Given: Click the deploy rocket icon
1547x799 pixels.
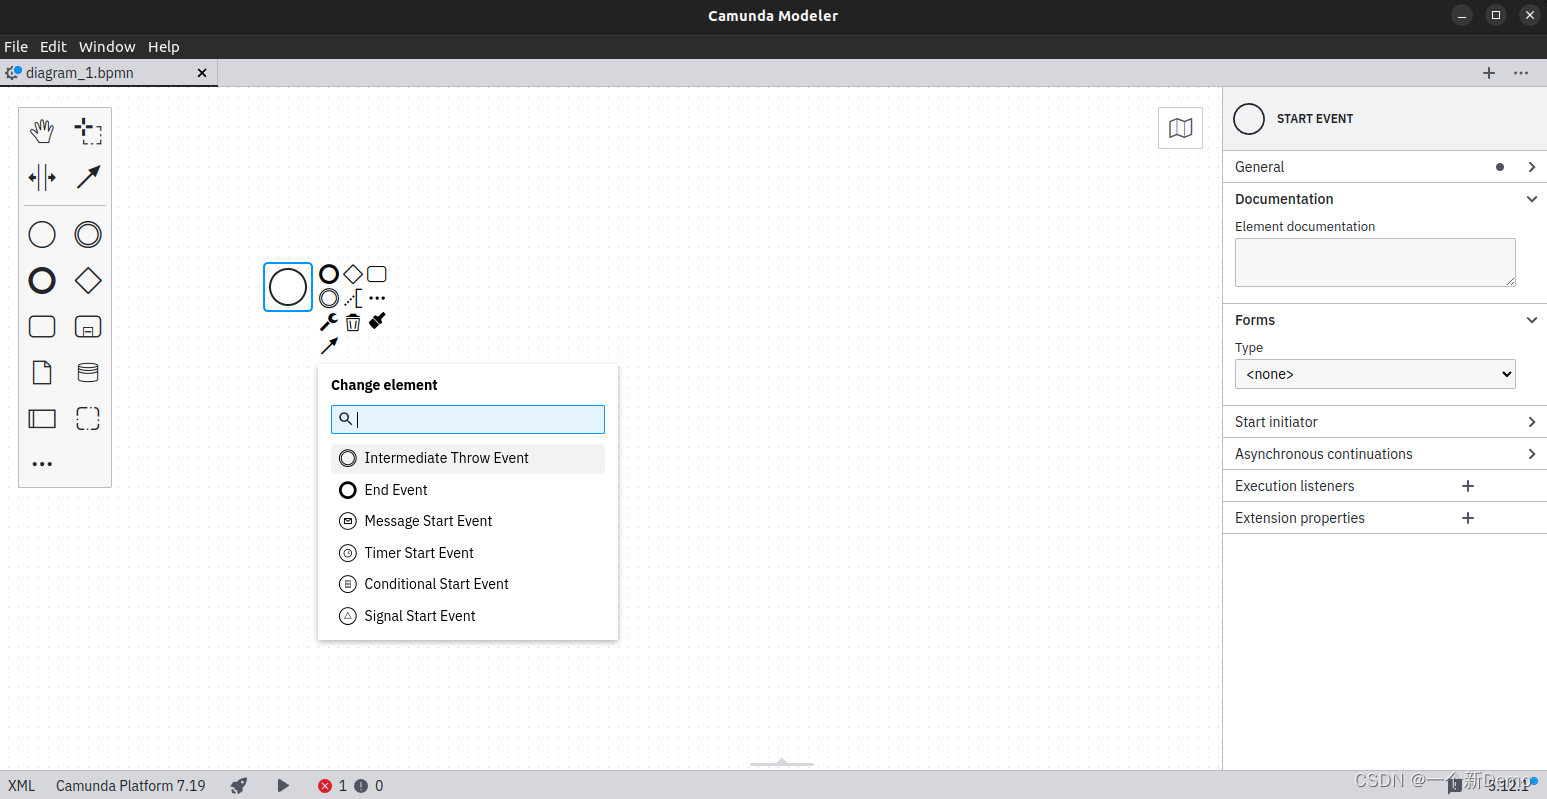Looking at the screenshot, I should tap(239, 786).
